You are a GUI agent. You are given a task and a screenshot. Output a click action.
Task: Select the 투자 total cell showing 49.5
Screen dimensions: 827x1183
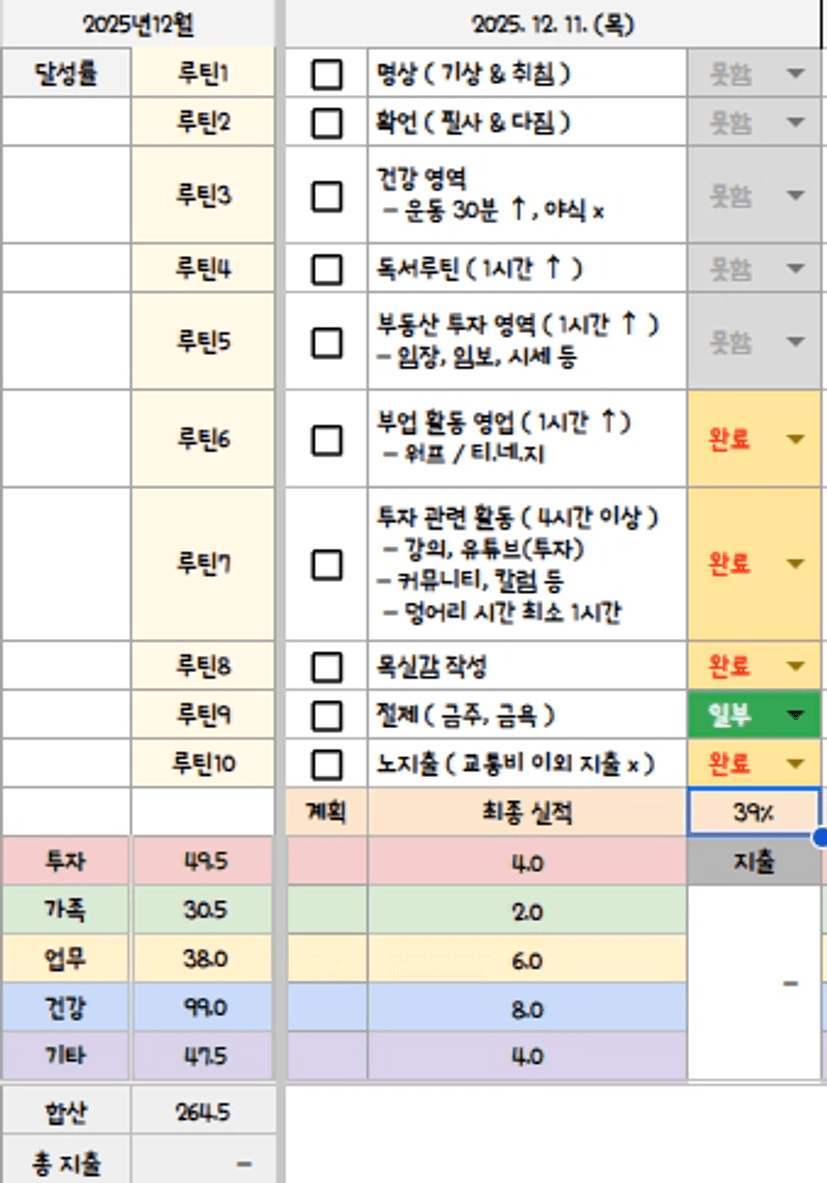[x=204, y=862]
